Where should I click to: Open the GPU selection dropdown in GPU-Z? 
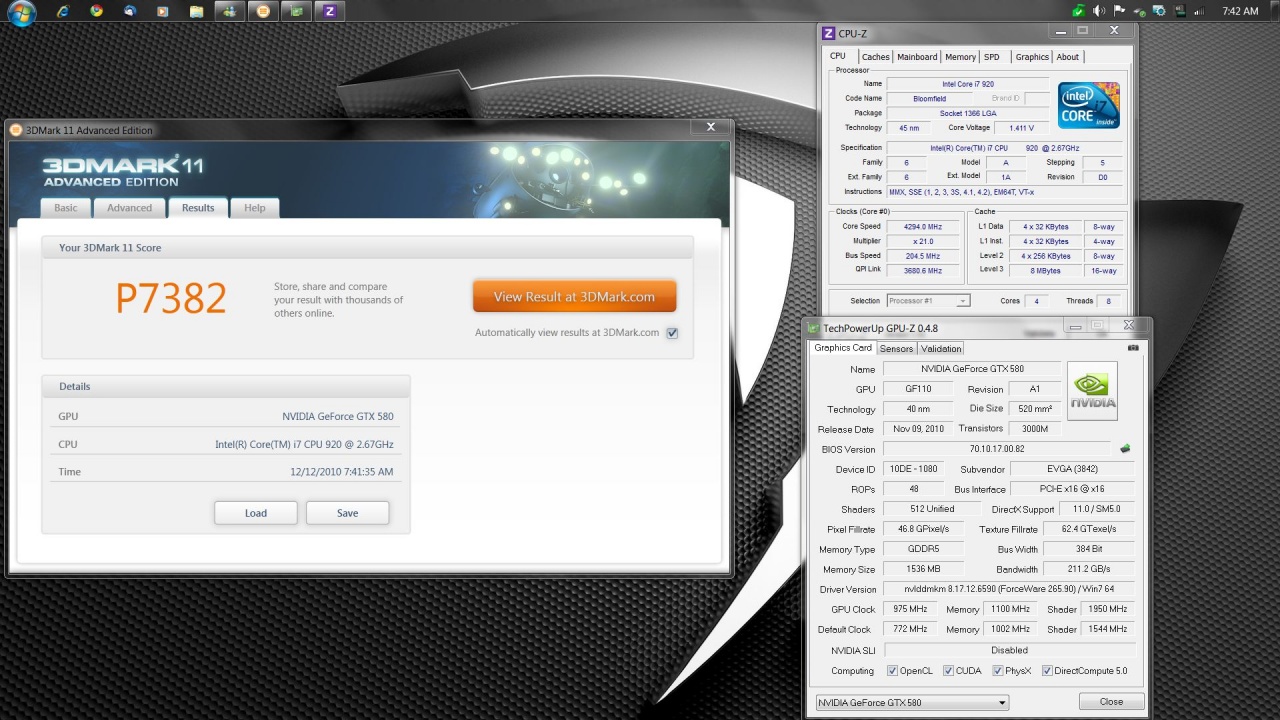pyautogui.click(x=912, y=702)
